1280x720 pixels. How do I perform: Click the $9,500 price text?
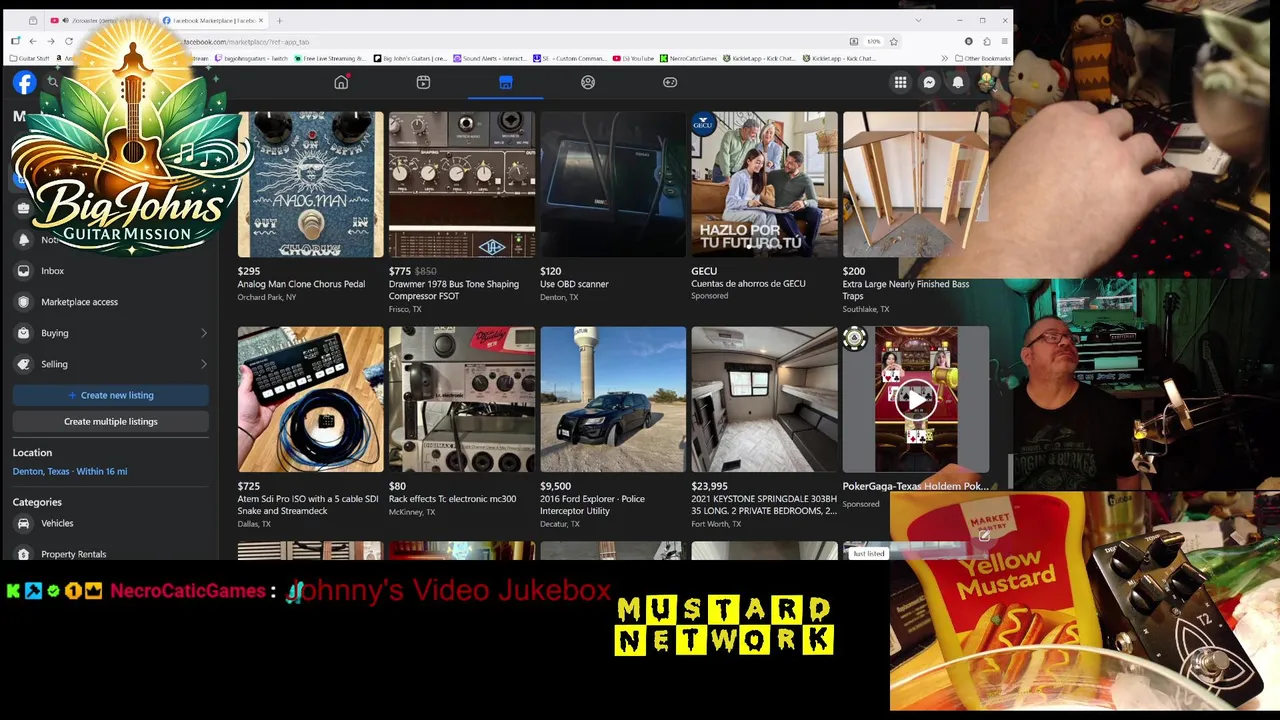click(x=555, y=486)
